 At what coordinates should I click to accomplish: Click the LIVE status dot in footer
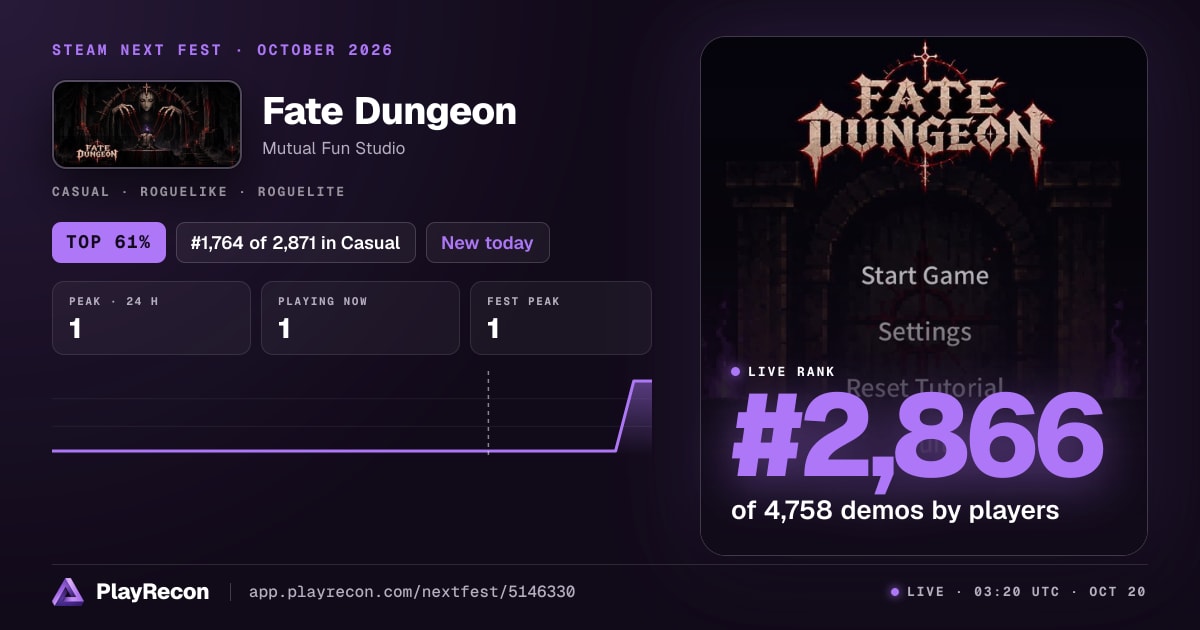895,592
